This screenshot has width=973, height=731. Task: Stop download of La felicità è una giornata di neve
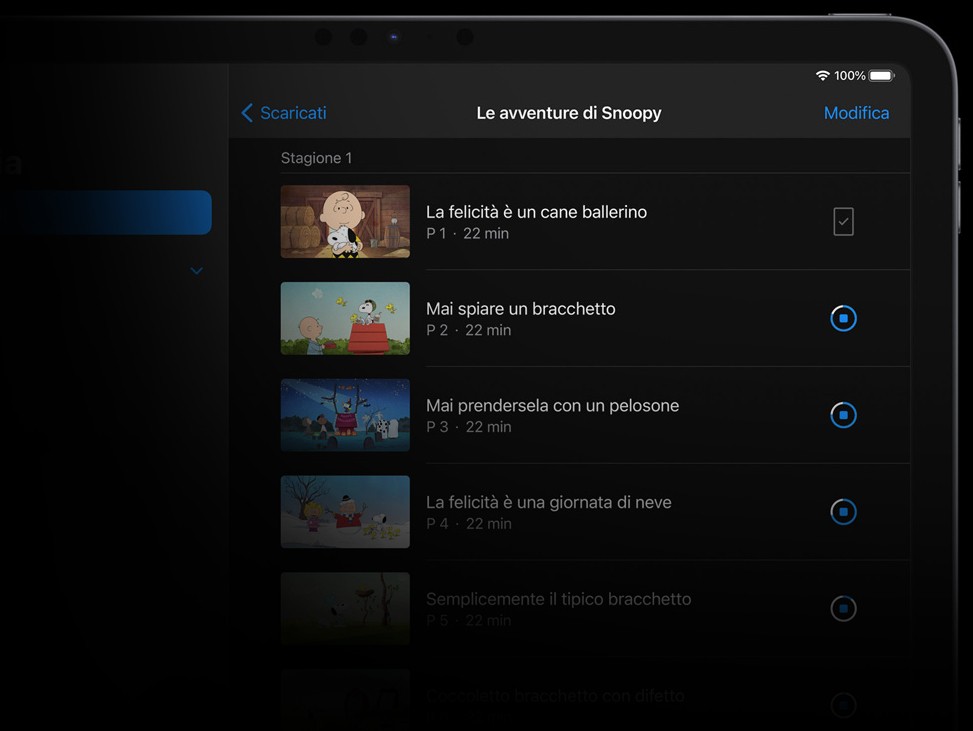coord(843,512)
